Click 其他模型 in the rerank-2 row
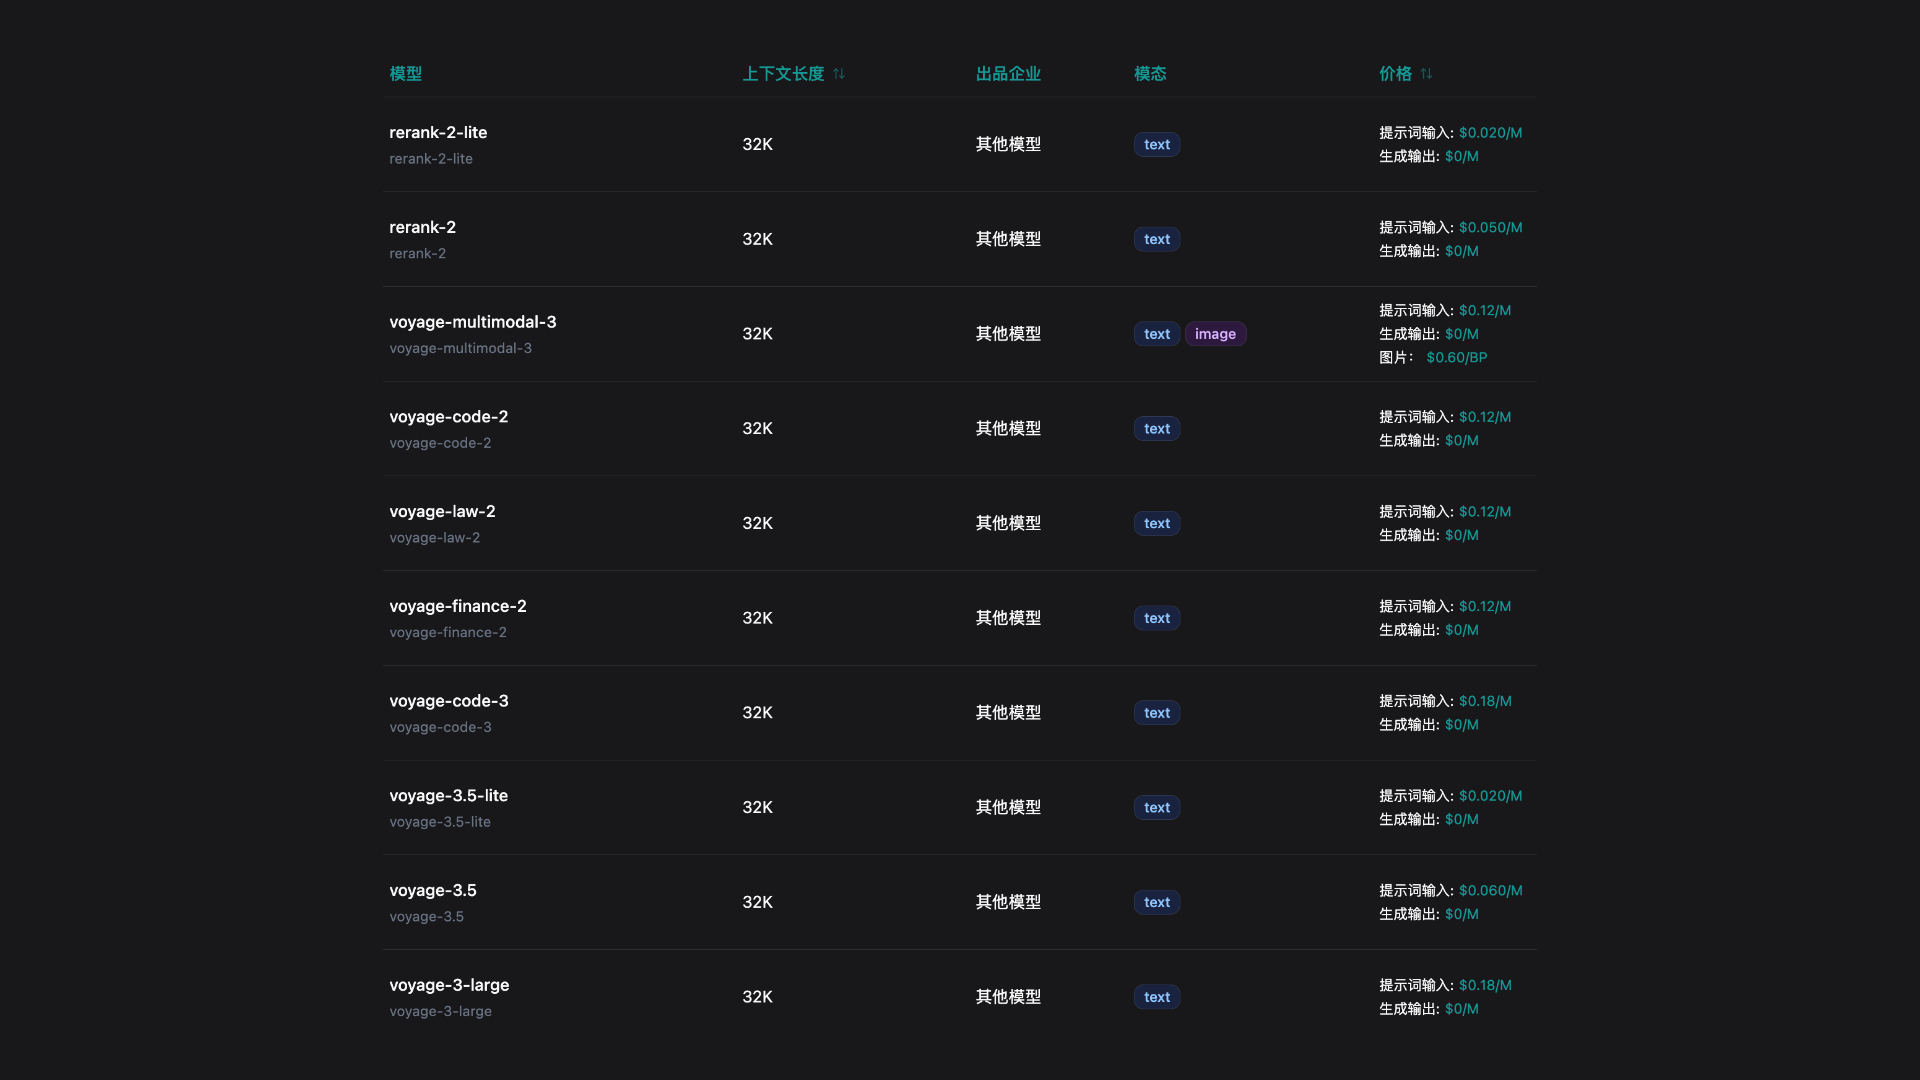 1008,240
